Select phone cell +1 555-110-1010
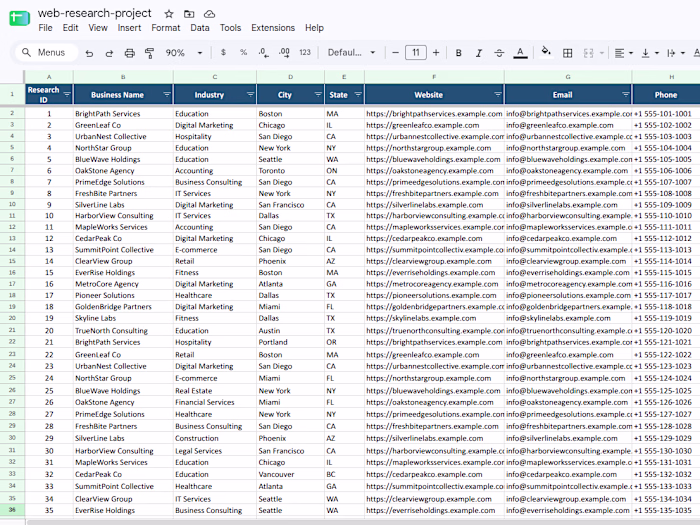The height and width of the screenshot is (525, 700). click(666, 216)
